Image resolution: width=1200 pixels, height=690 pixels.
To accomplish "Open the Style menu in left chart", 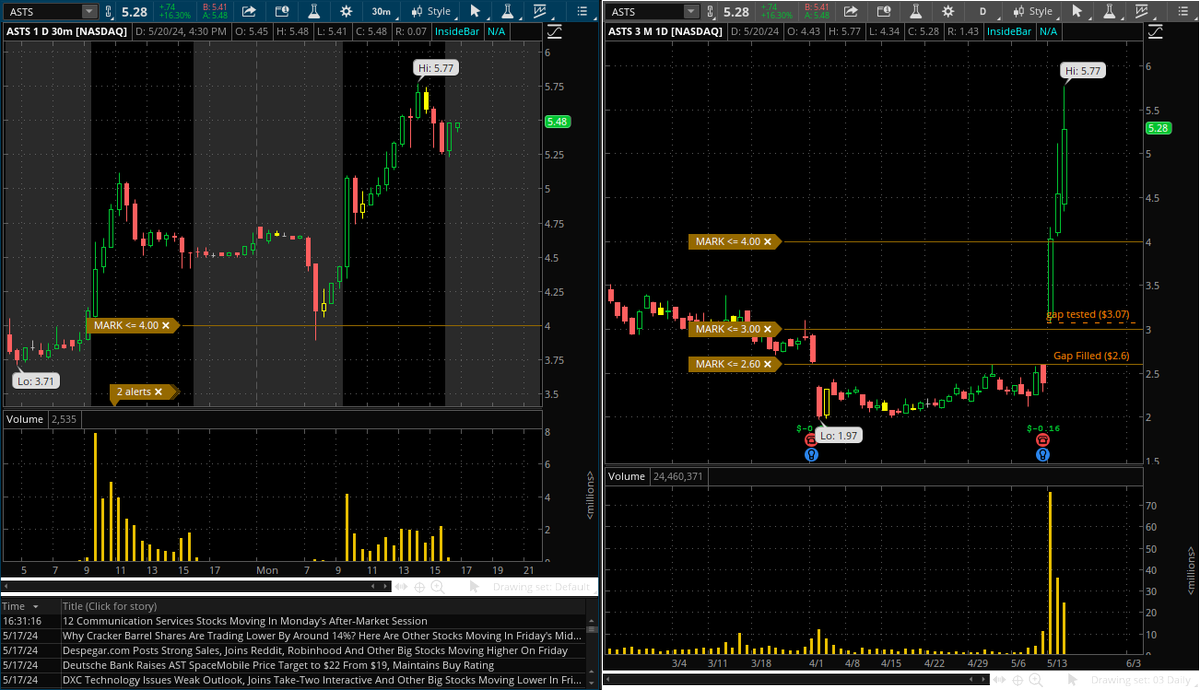I will 432,11.
